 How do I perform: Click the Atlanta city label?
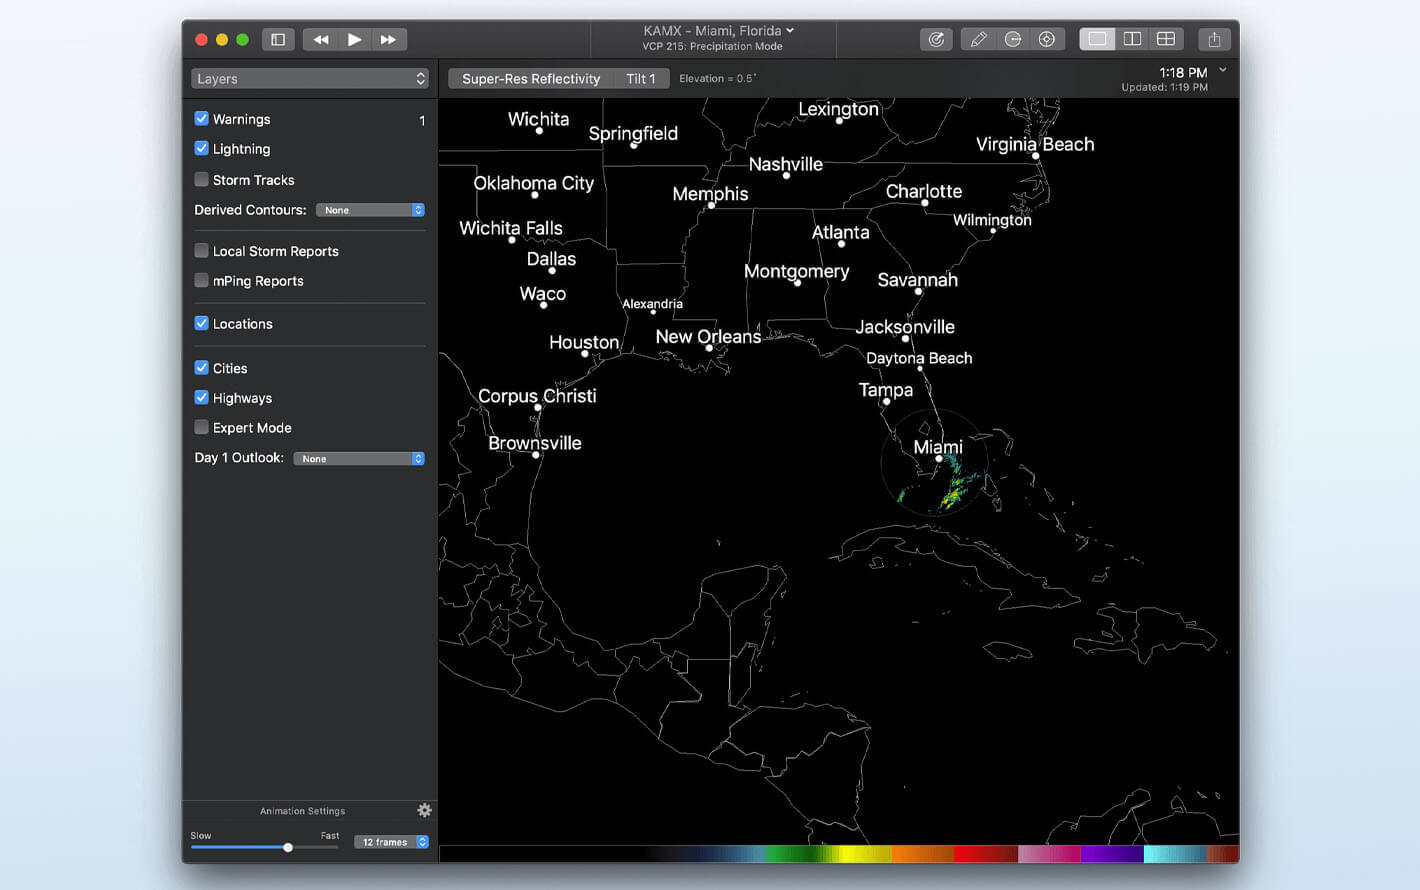(x=840, y=232)
